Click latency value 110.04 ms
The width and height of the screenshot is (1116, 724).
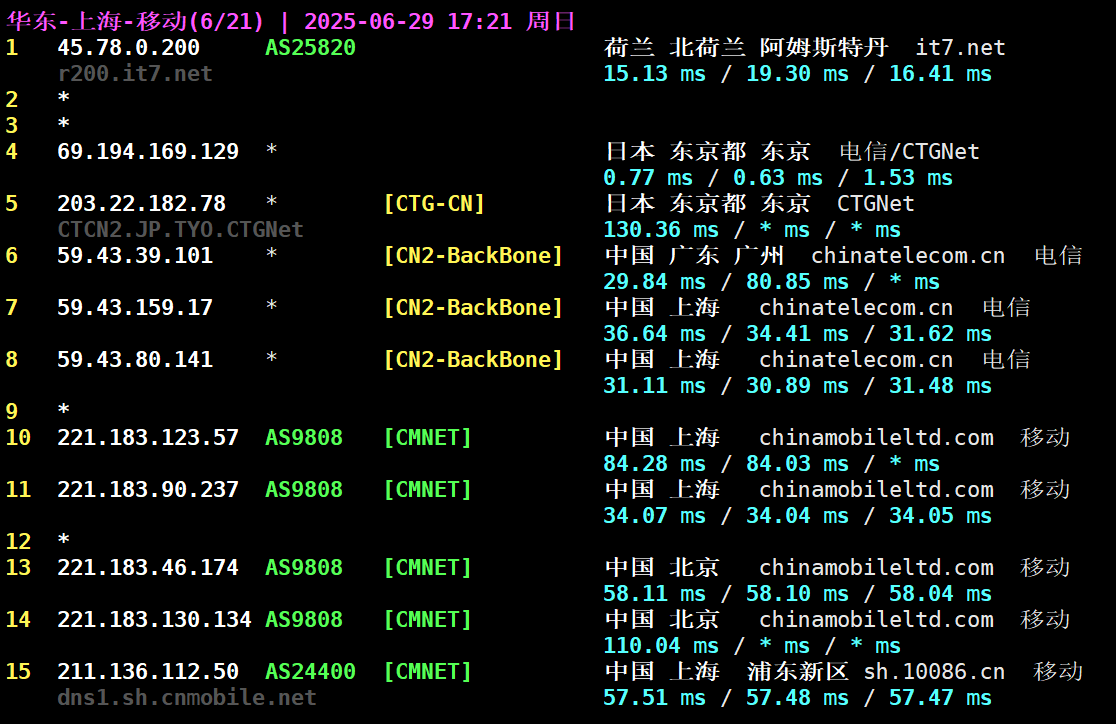(x=661, y=645)
